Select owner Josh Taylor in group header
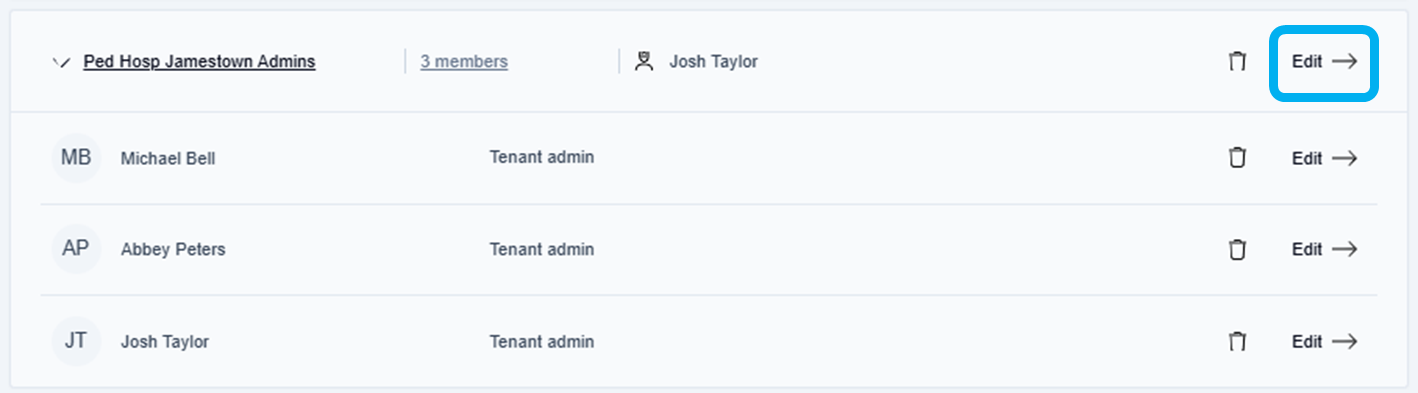 coord(713,61)
